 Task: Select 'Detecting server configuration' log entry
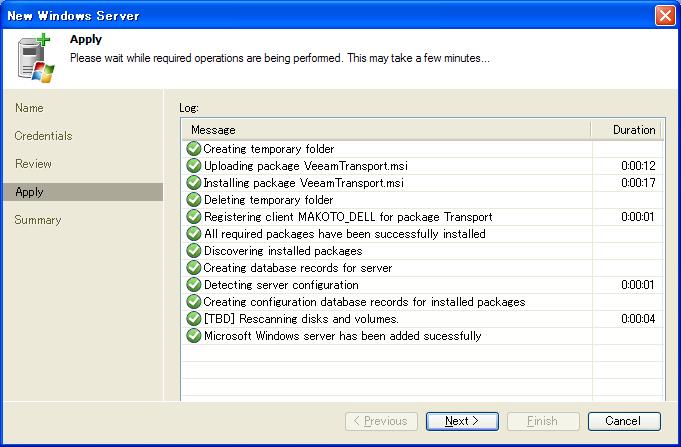[x=423, y=285]
